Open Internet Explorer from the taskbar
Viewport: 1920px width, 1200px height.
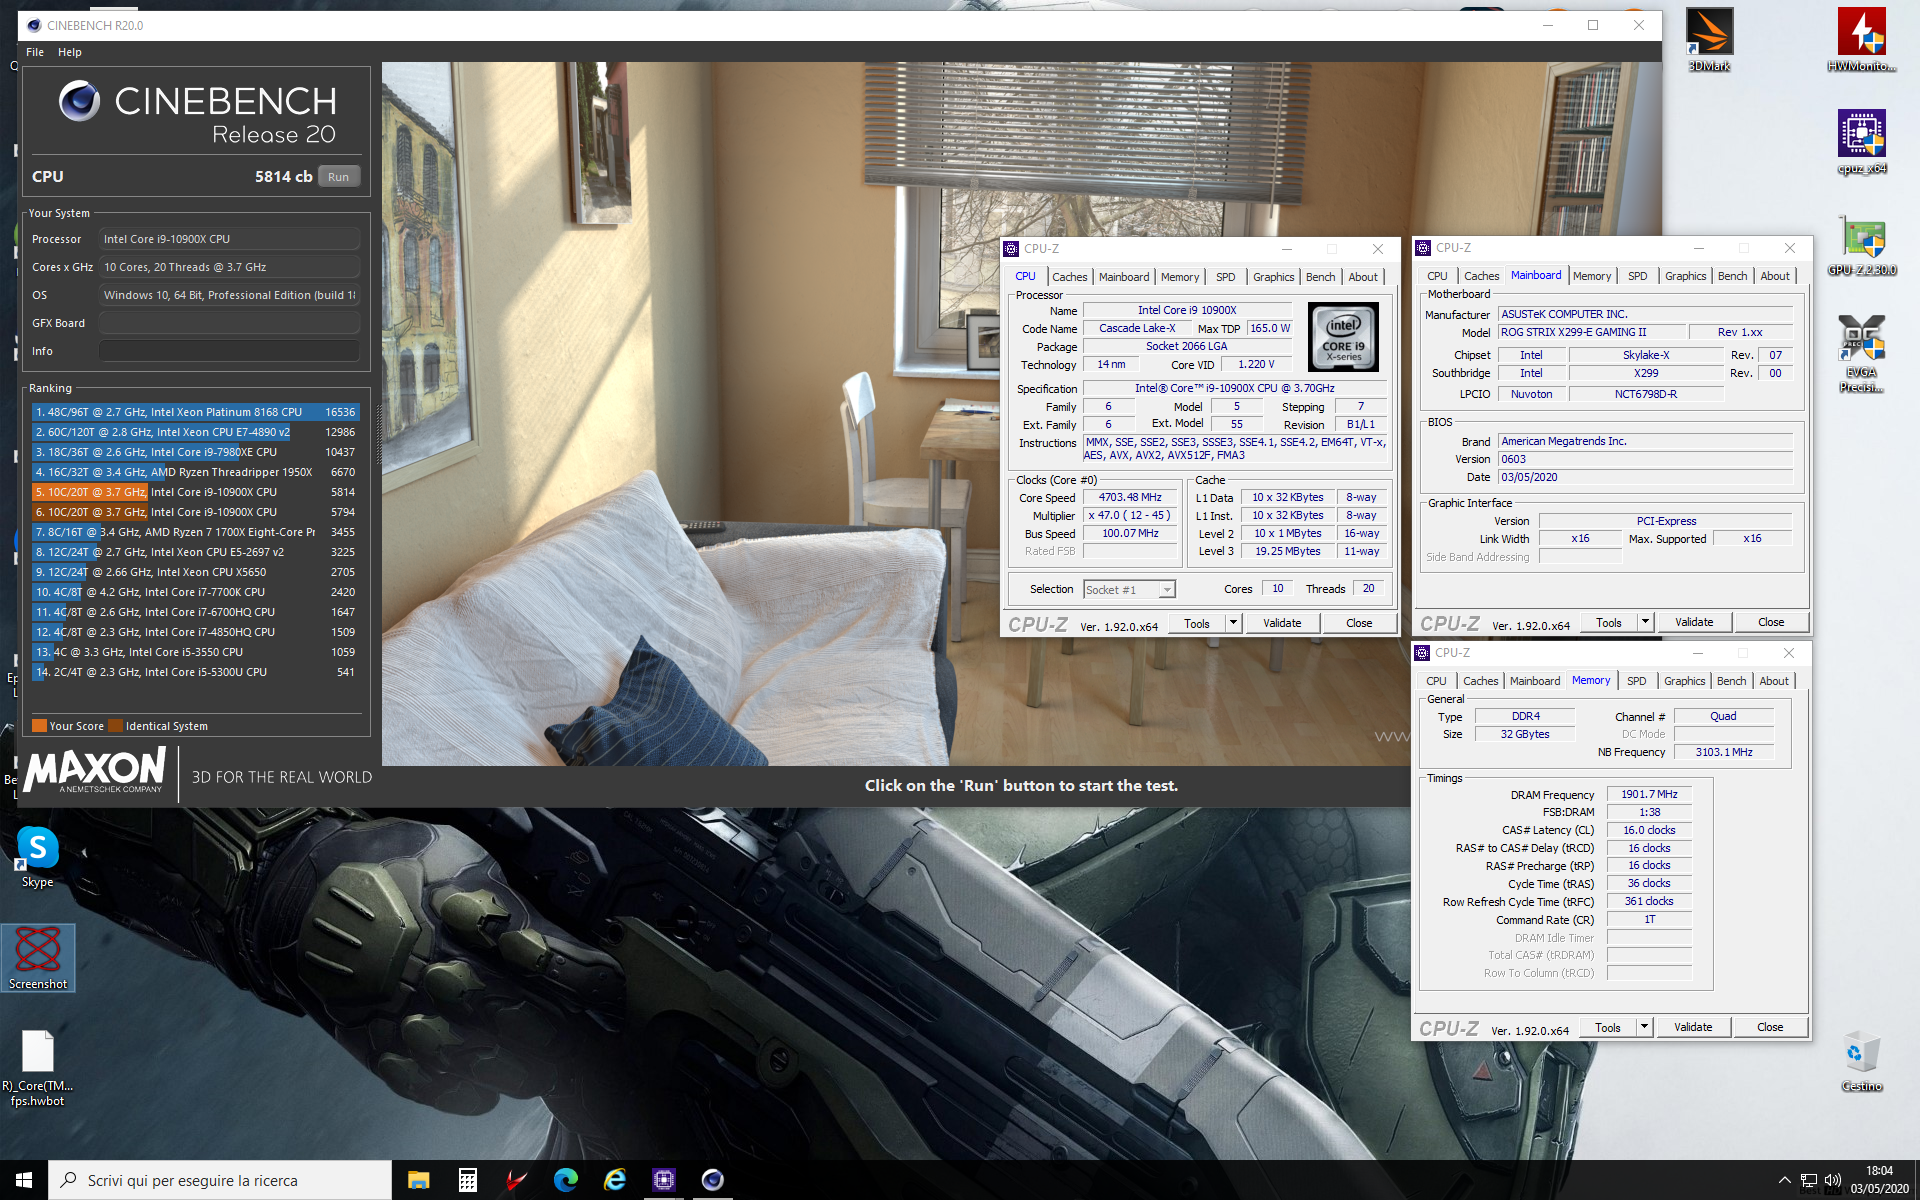click(x=614, y=1180)
